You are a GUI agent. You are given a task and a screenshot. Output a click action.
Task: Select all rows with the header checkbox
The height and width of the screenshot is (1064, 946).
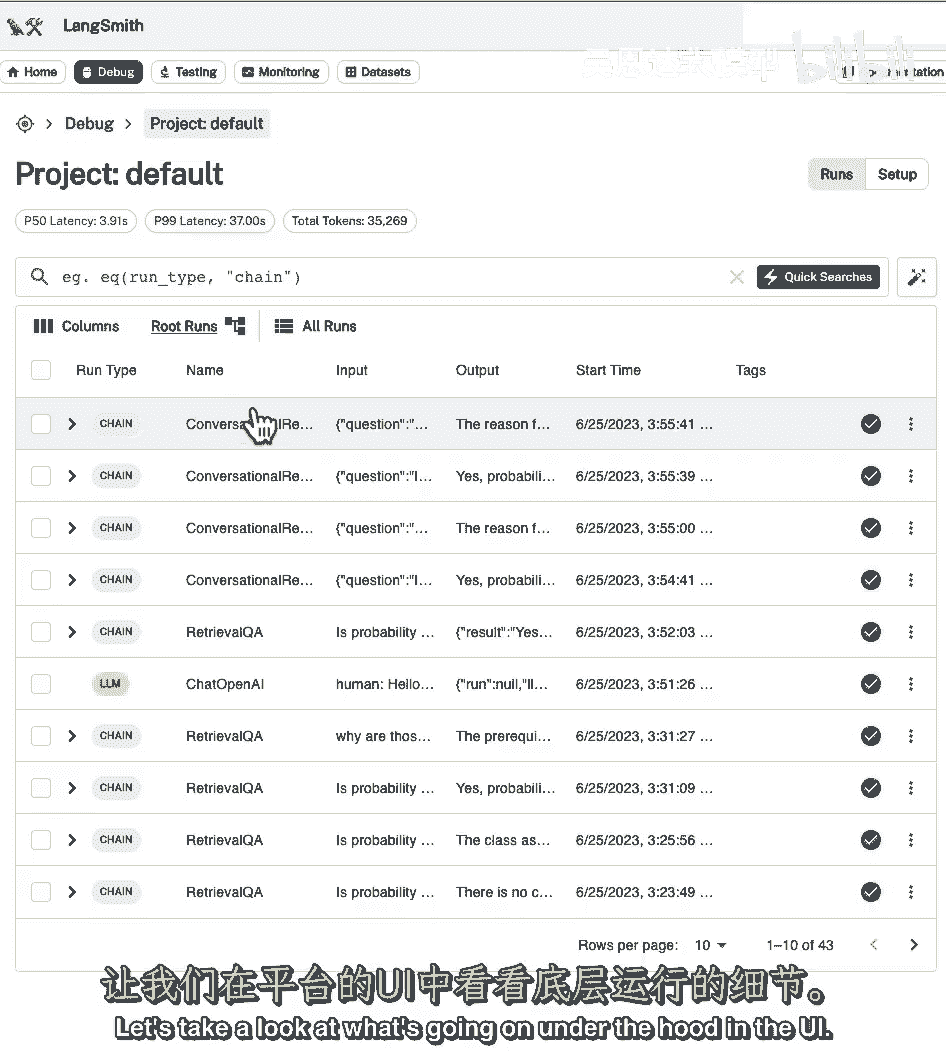[x=41, y=370]
